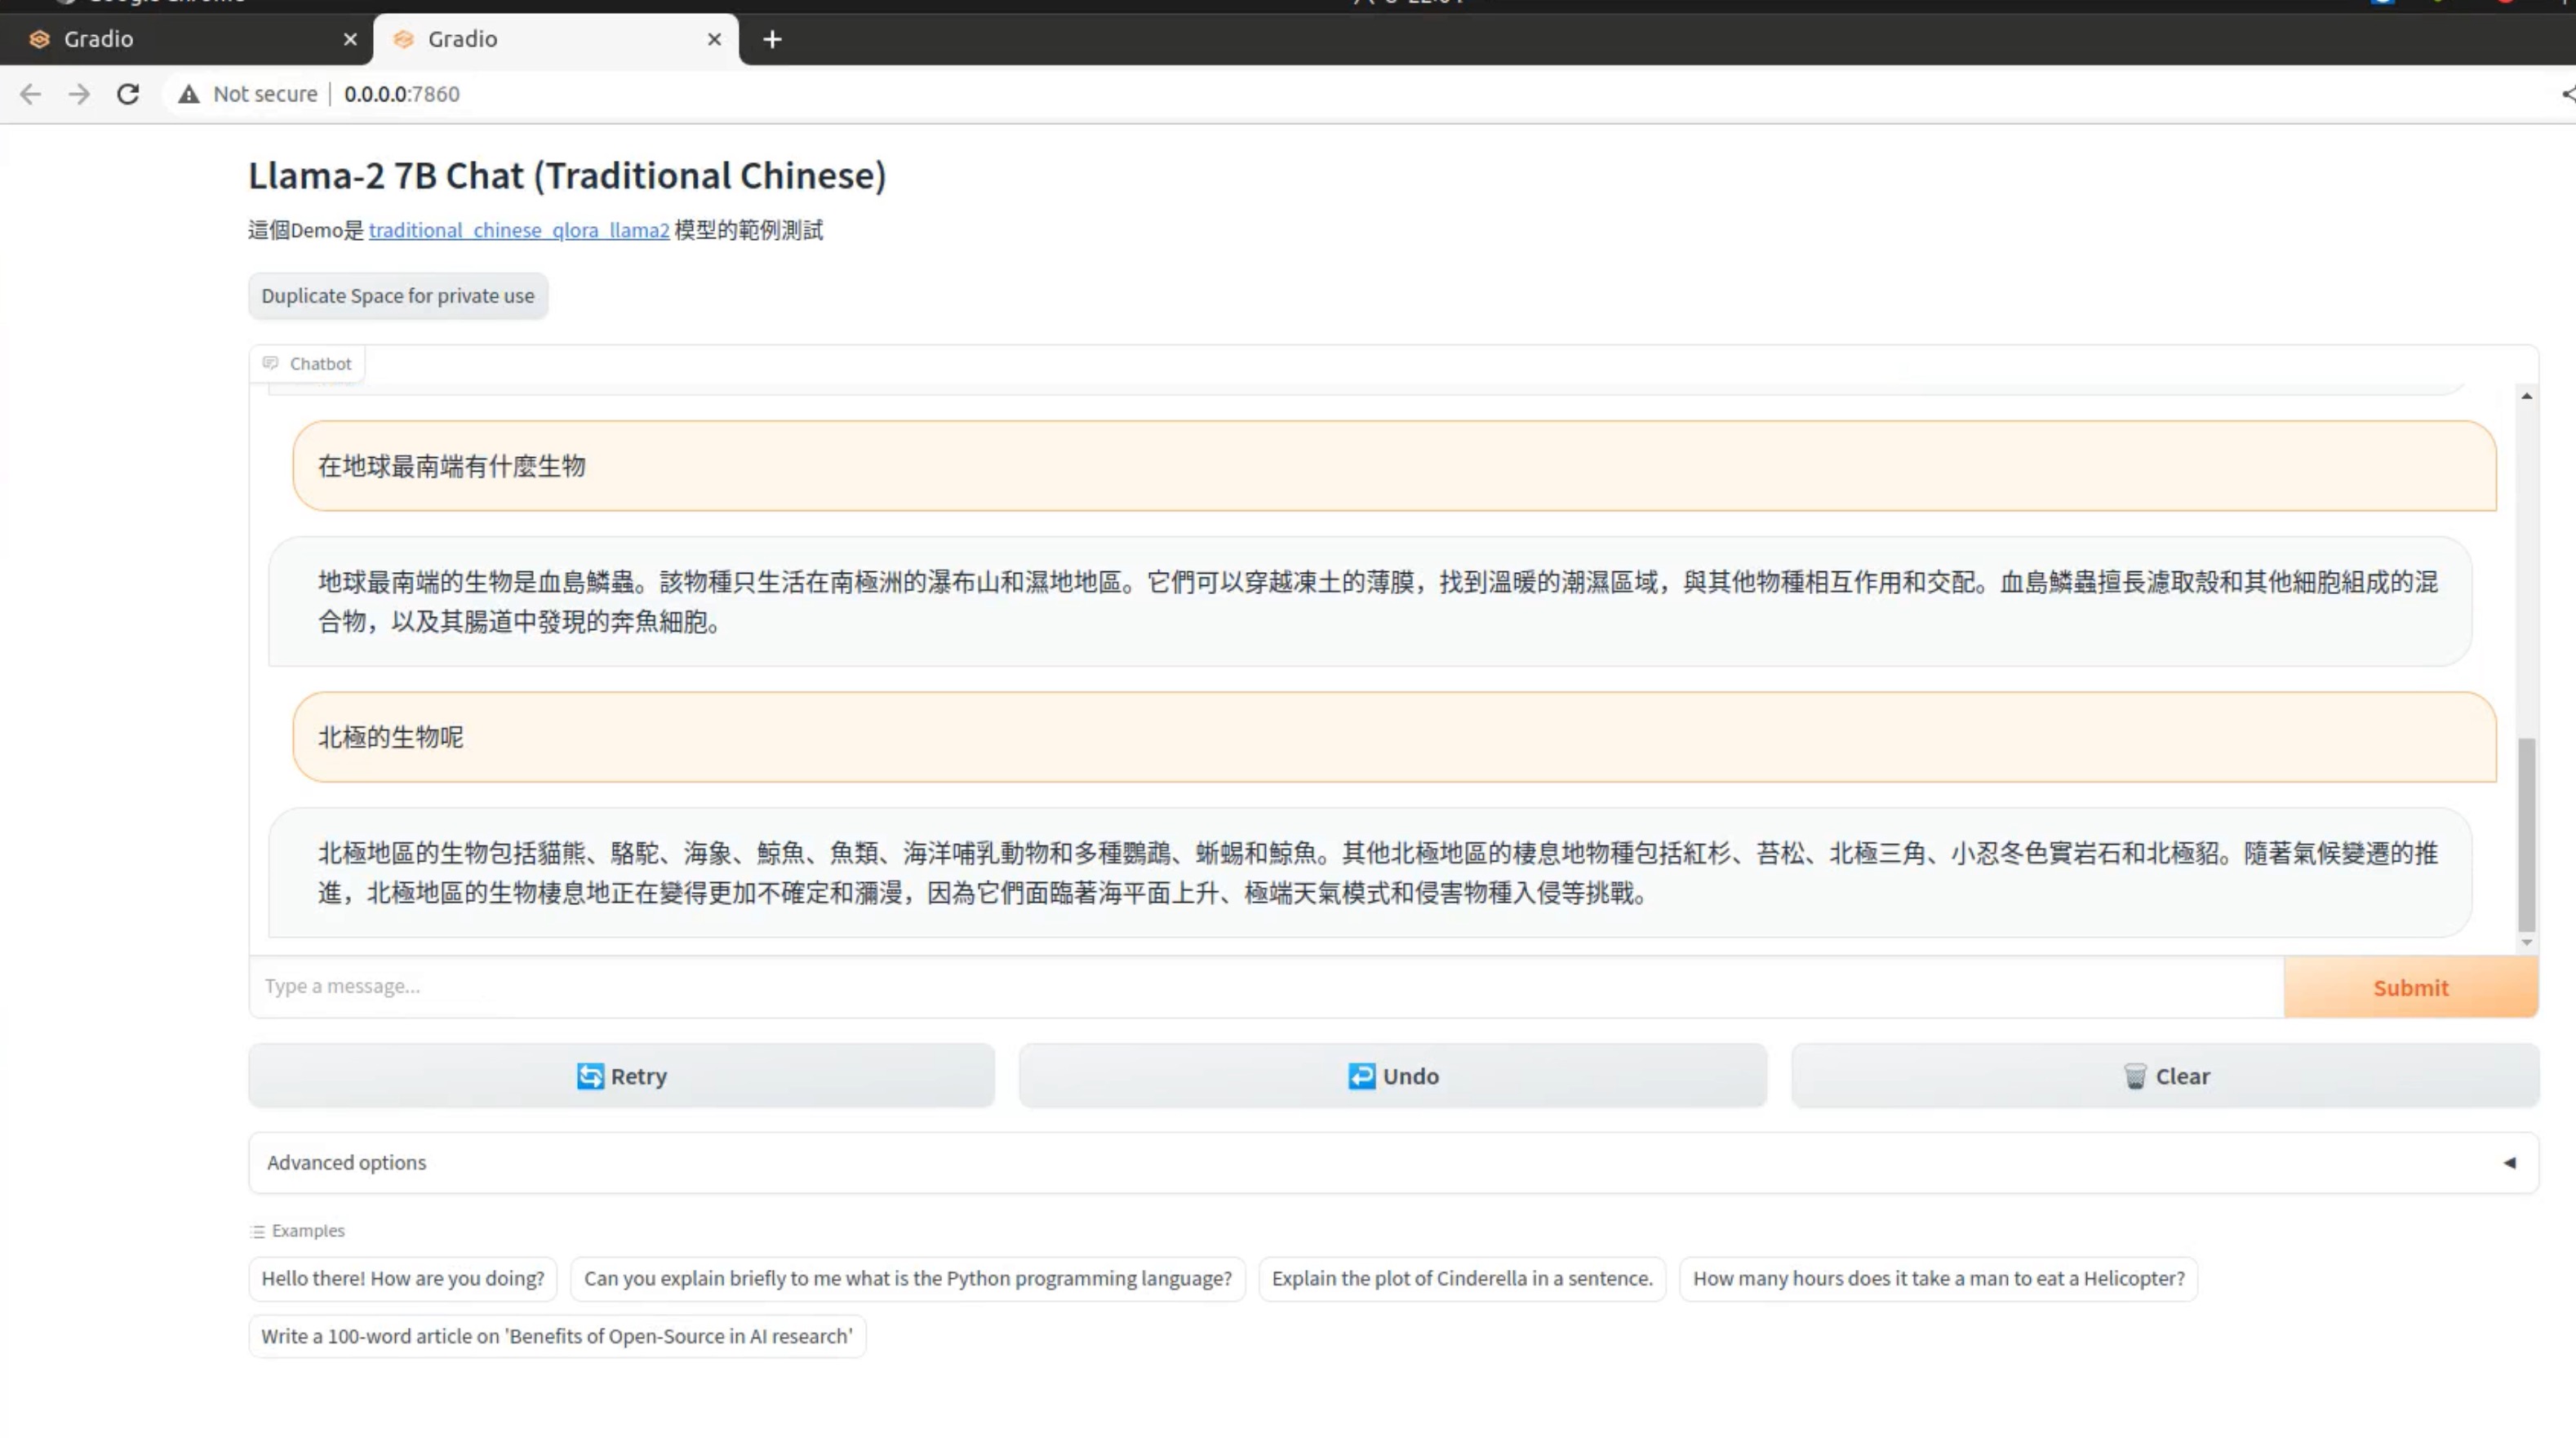Choose the Hello there example prompt
Screen dimensions: 2576x1438
[403, 1278]
